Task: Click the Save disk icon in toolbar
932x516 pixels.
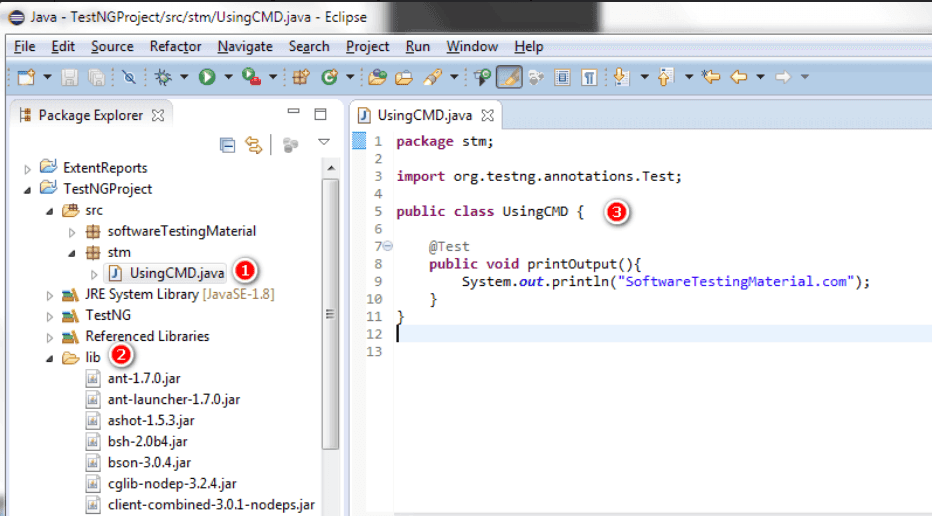Action: click(x=70, y=77)
